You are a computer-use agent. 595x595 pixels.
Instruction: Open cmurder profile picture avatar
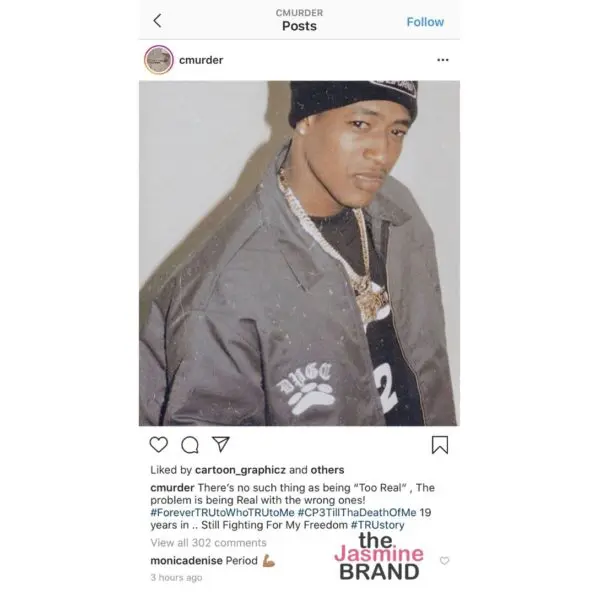(159, 60)
